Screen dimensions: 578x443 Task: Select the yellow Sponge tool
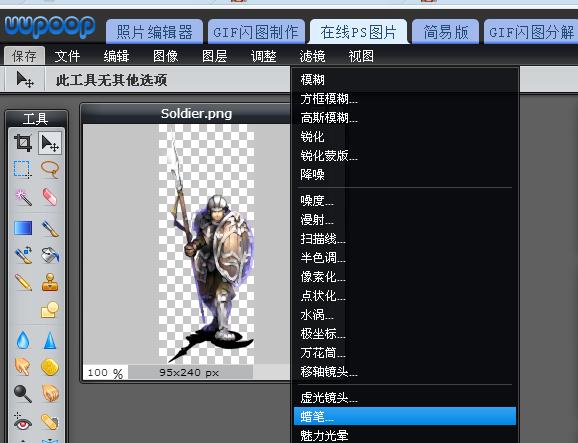tap(50, 367)
